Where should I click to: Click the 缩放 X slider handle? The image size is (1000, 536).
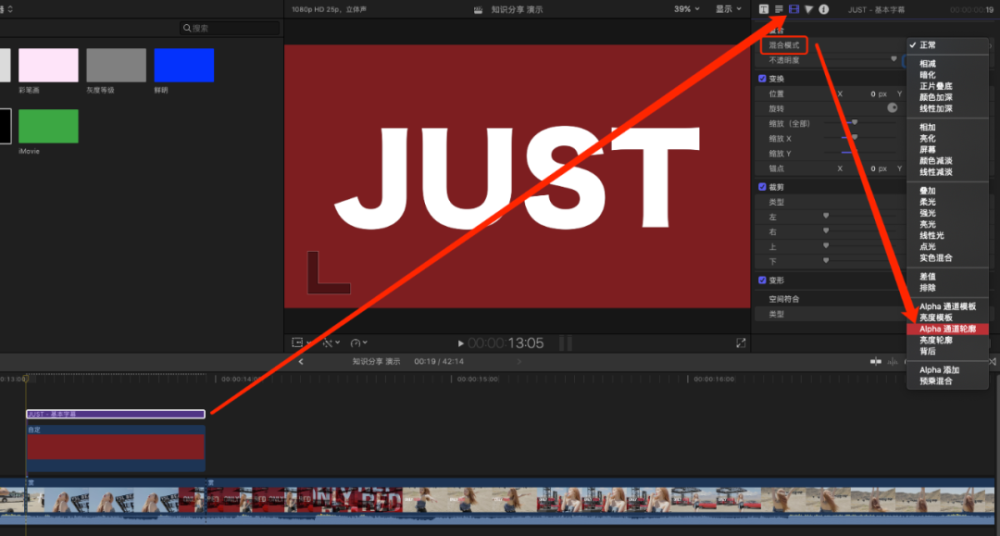(x=855, y=137)
